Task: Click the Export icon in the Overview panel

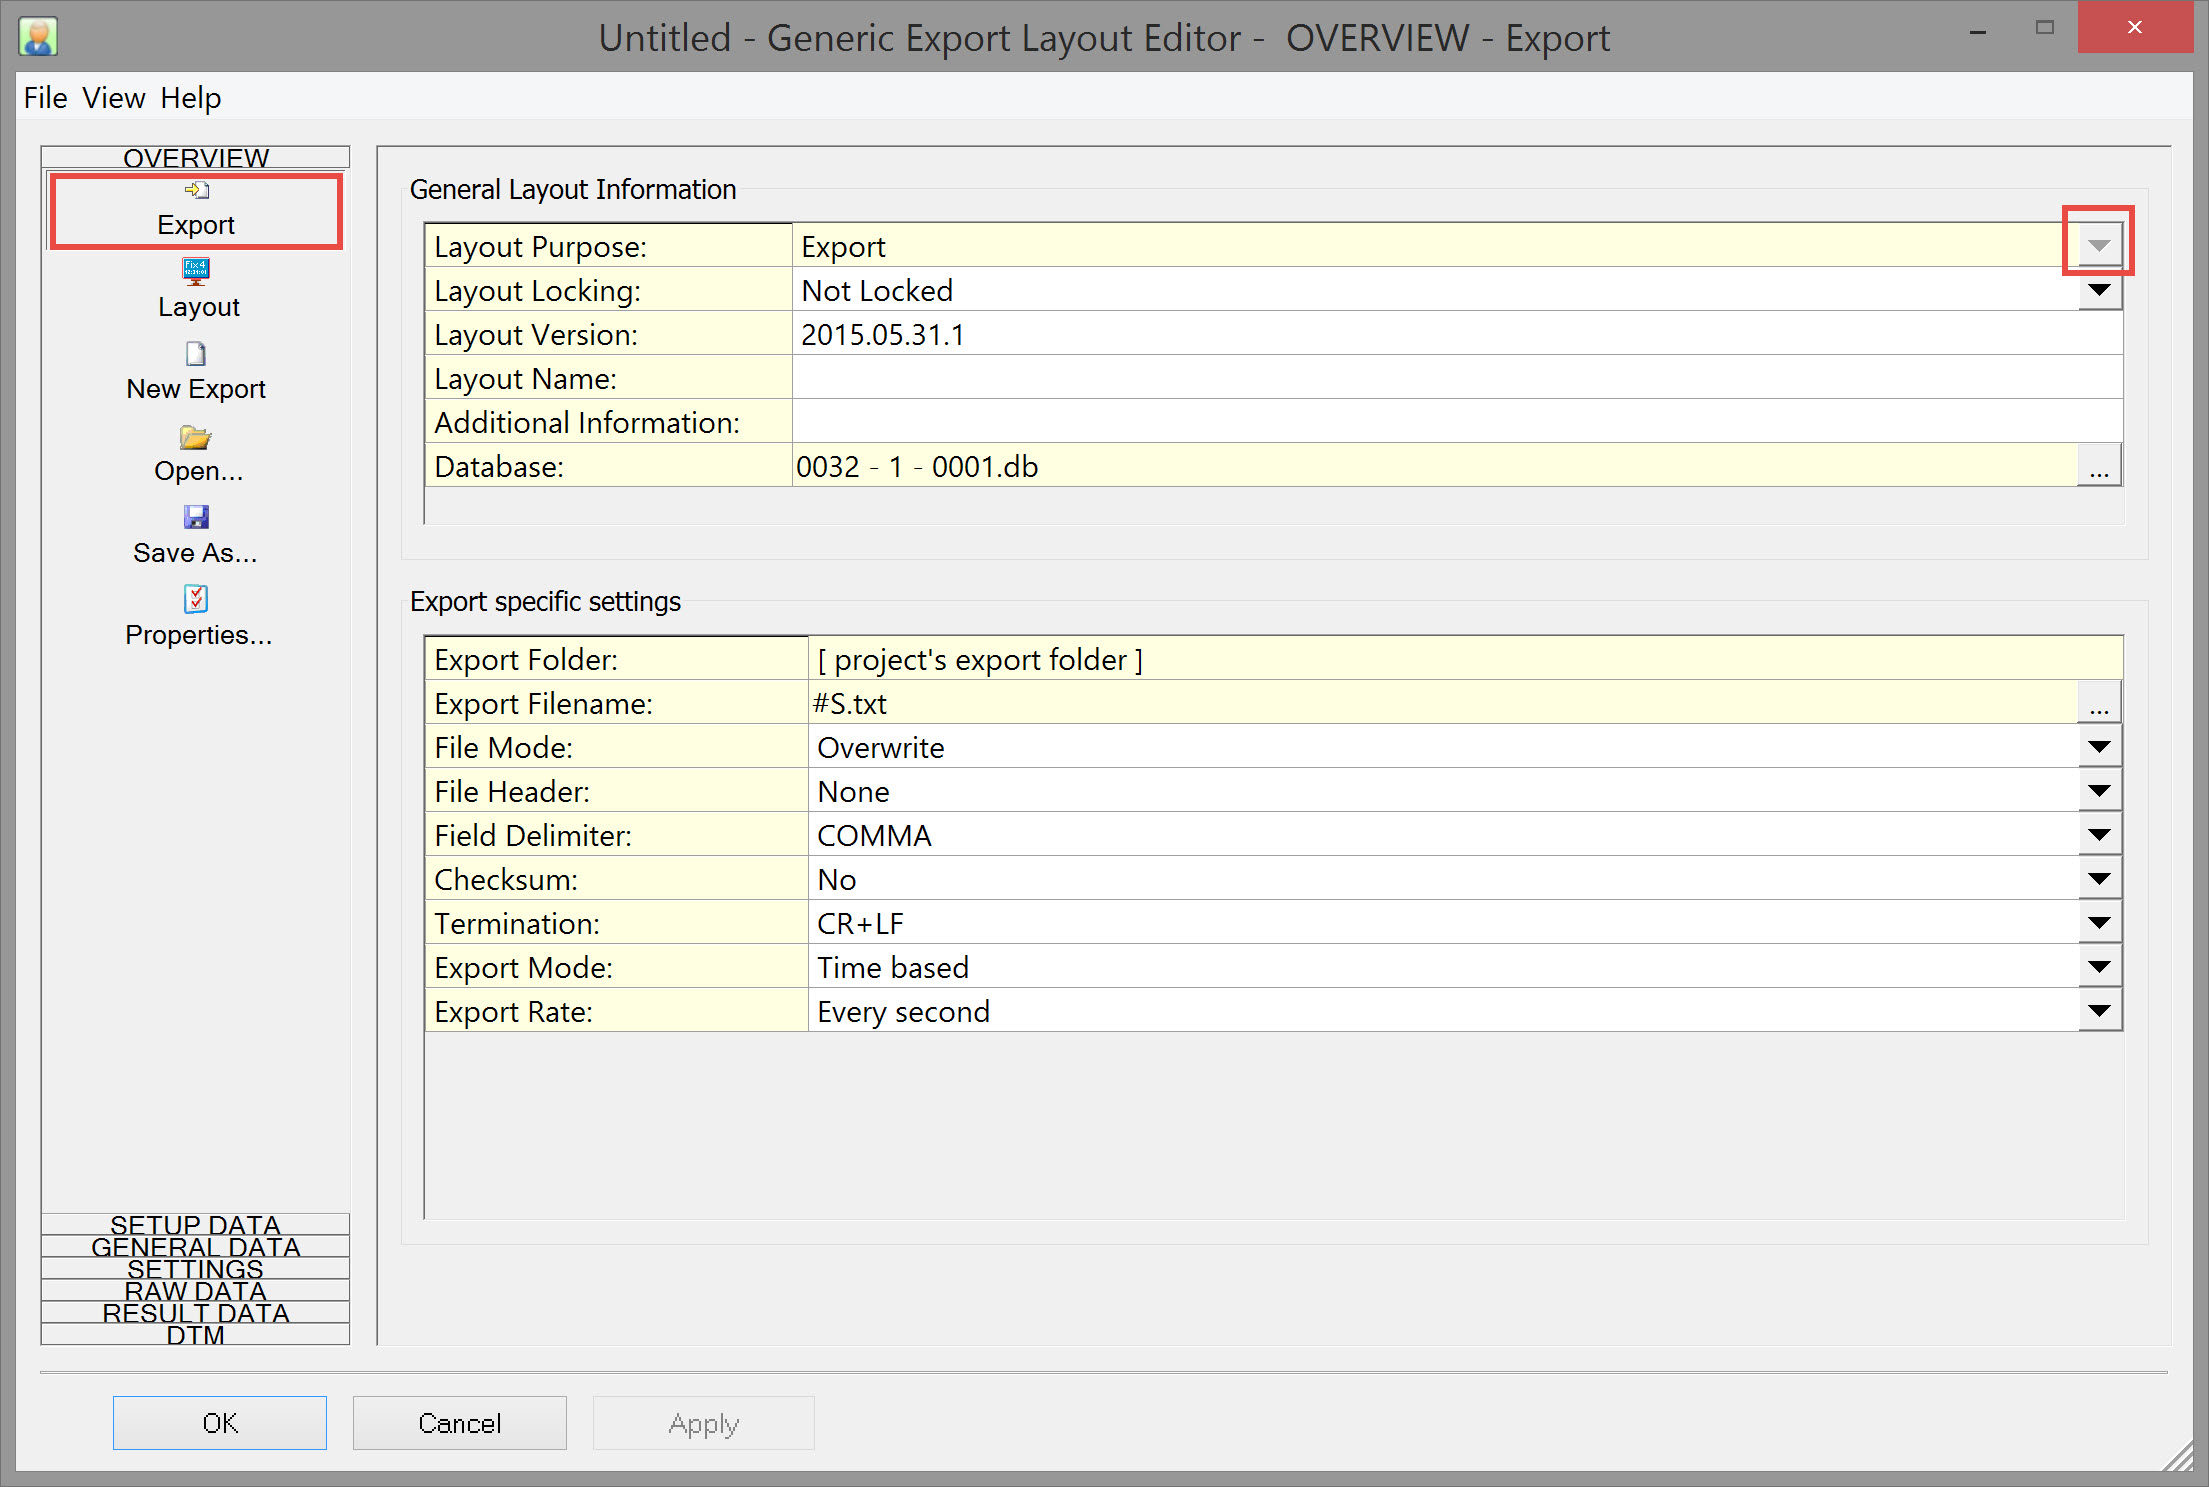Action: (x=196, y=190)
